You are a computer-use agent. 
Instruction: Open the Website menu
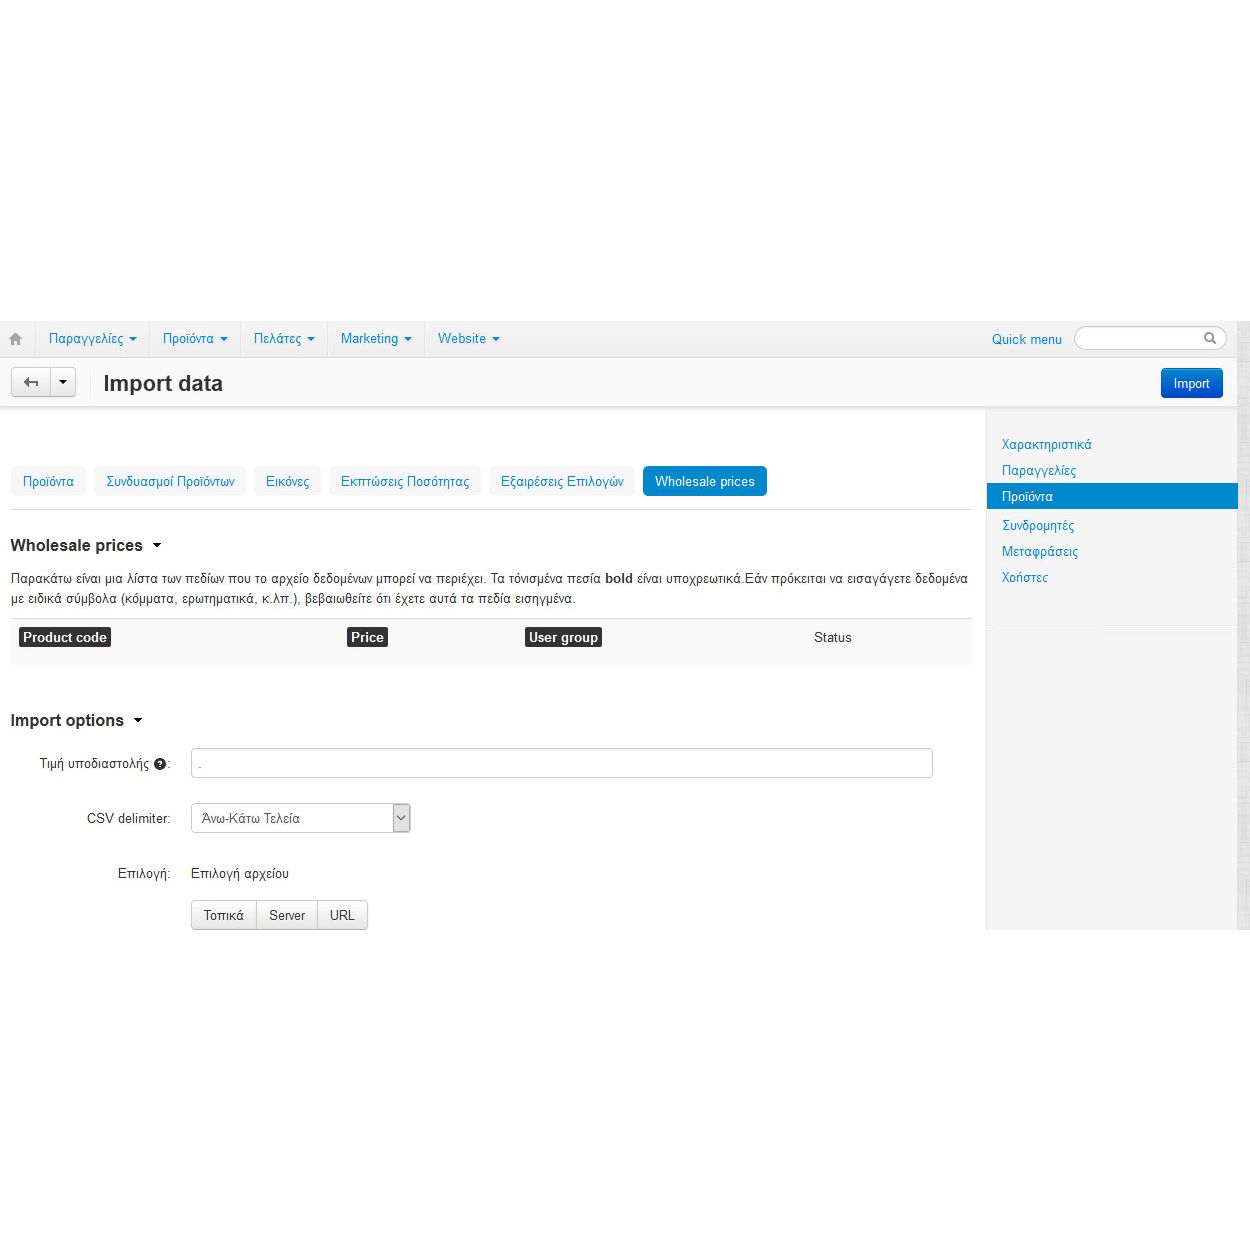(x=468, y=339)
